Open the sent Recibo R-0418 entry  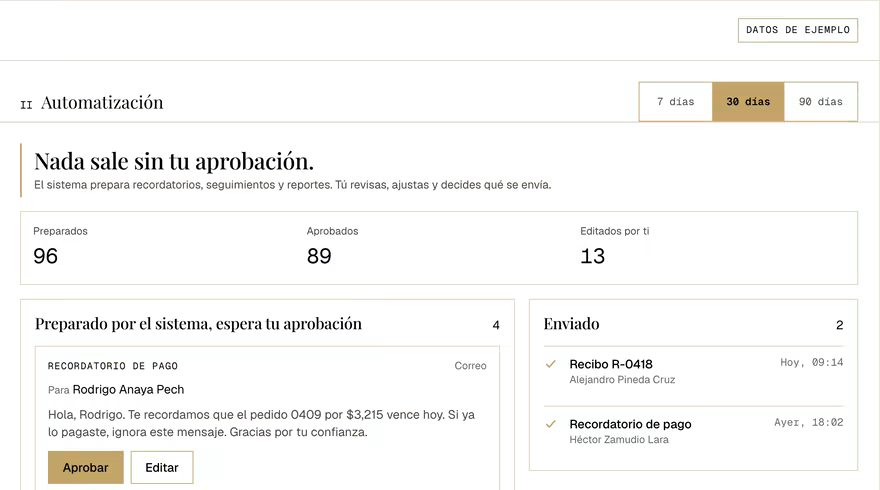[x=693, y=372]
